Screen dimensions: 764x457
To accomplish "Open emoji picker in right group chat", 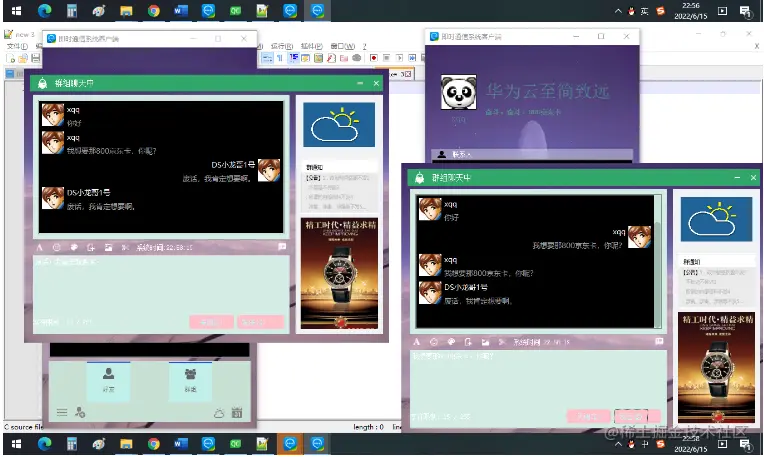I will tap(434, 342).
